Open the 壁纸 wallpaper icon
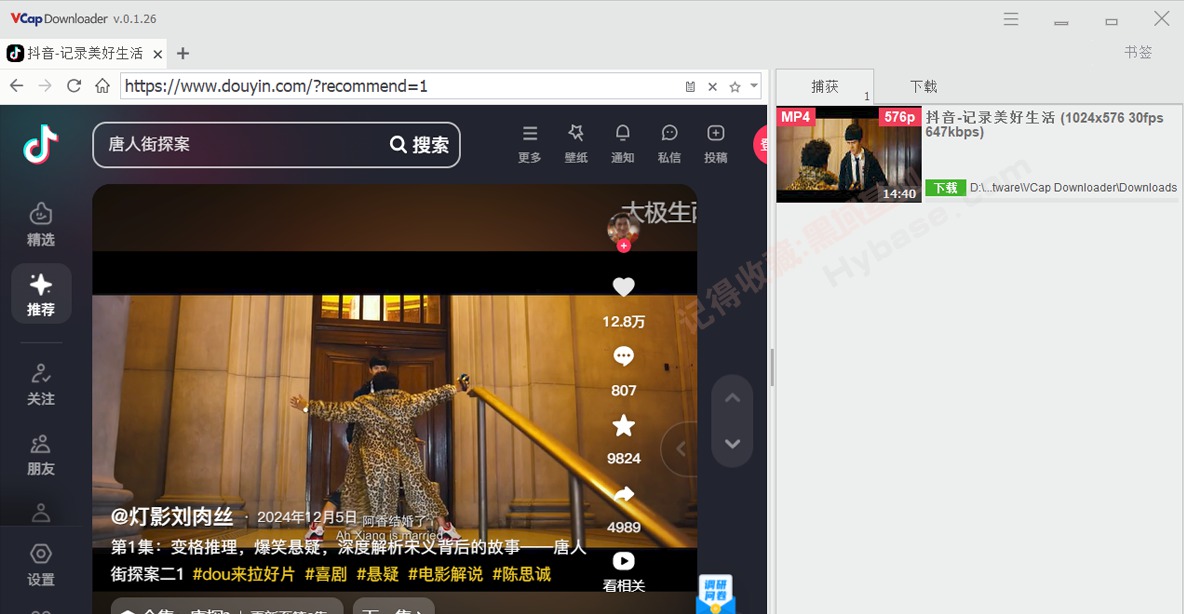1184x614 pixels. 576,134
